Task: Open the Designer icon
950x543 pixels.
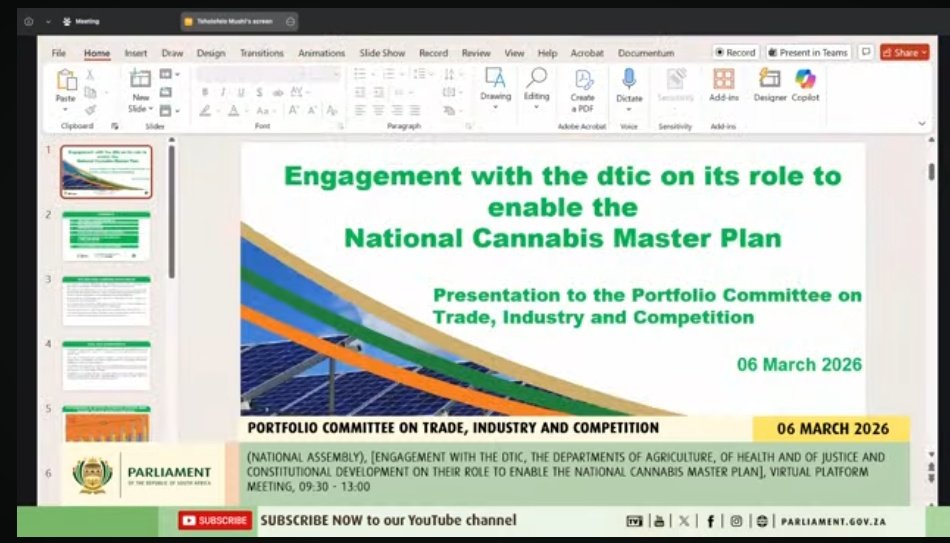Action: point(769,79)
